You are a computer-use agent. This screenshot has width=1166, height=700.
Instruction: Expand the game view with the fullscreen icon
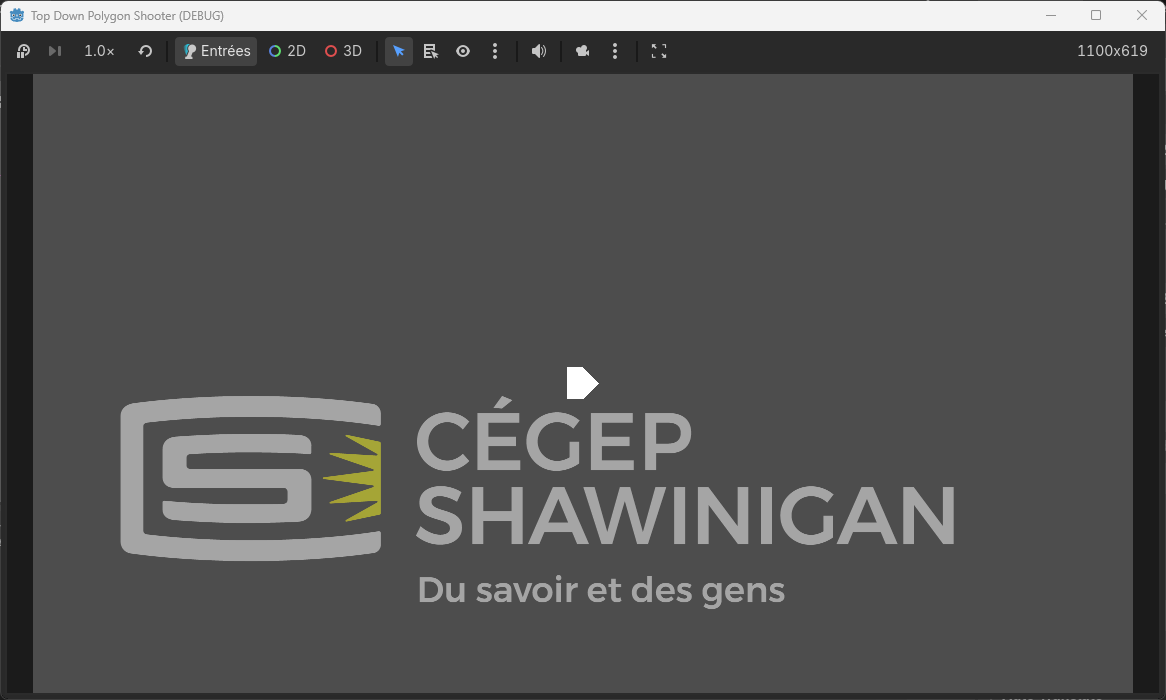[x=659, y=51]
